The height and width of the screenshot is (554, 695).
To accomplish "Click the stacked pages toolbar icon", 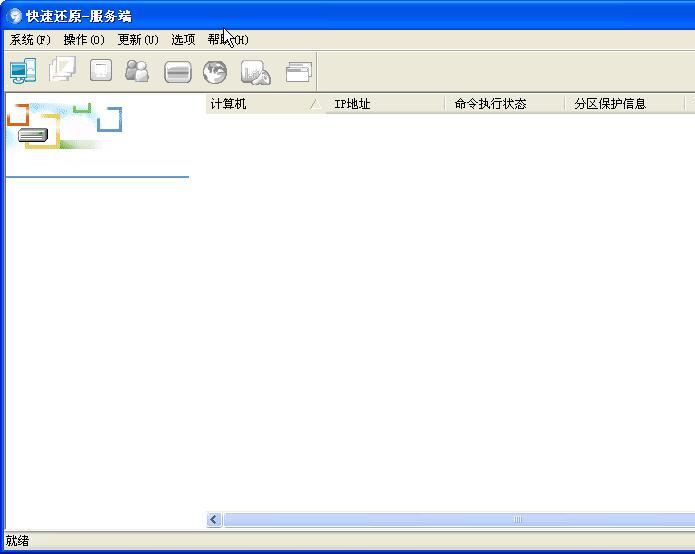I will pos(62,71).
